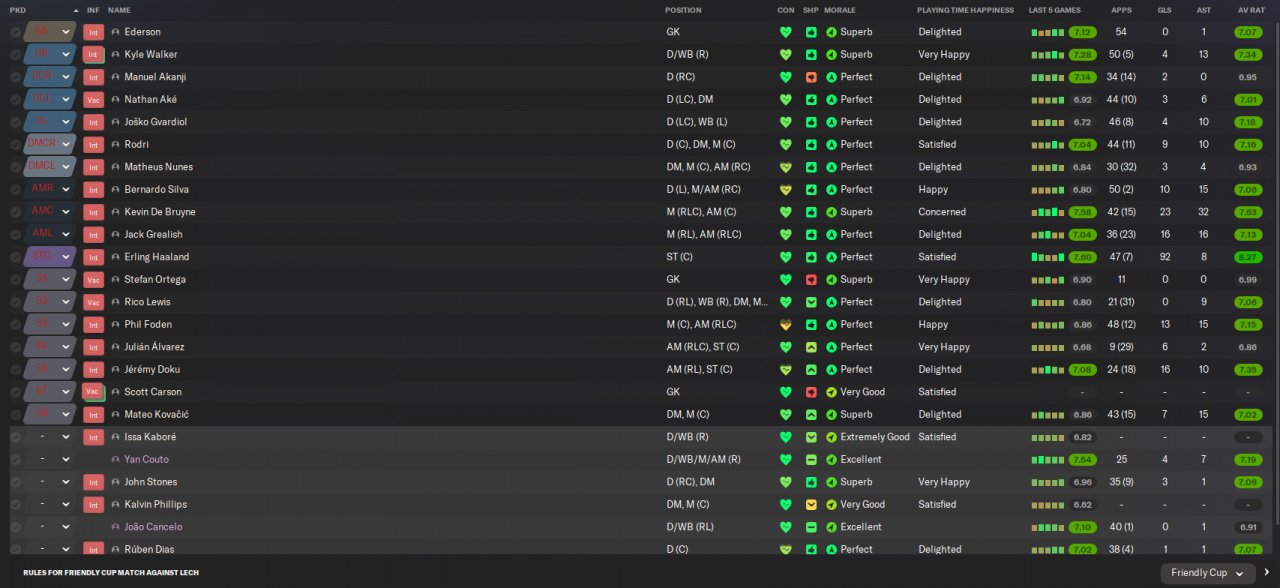Click Erling Haaland's last five games bars
Image resolution: width=1280 pixels, height=588 pixels.
tap(1048, 257)
